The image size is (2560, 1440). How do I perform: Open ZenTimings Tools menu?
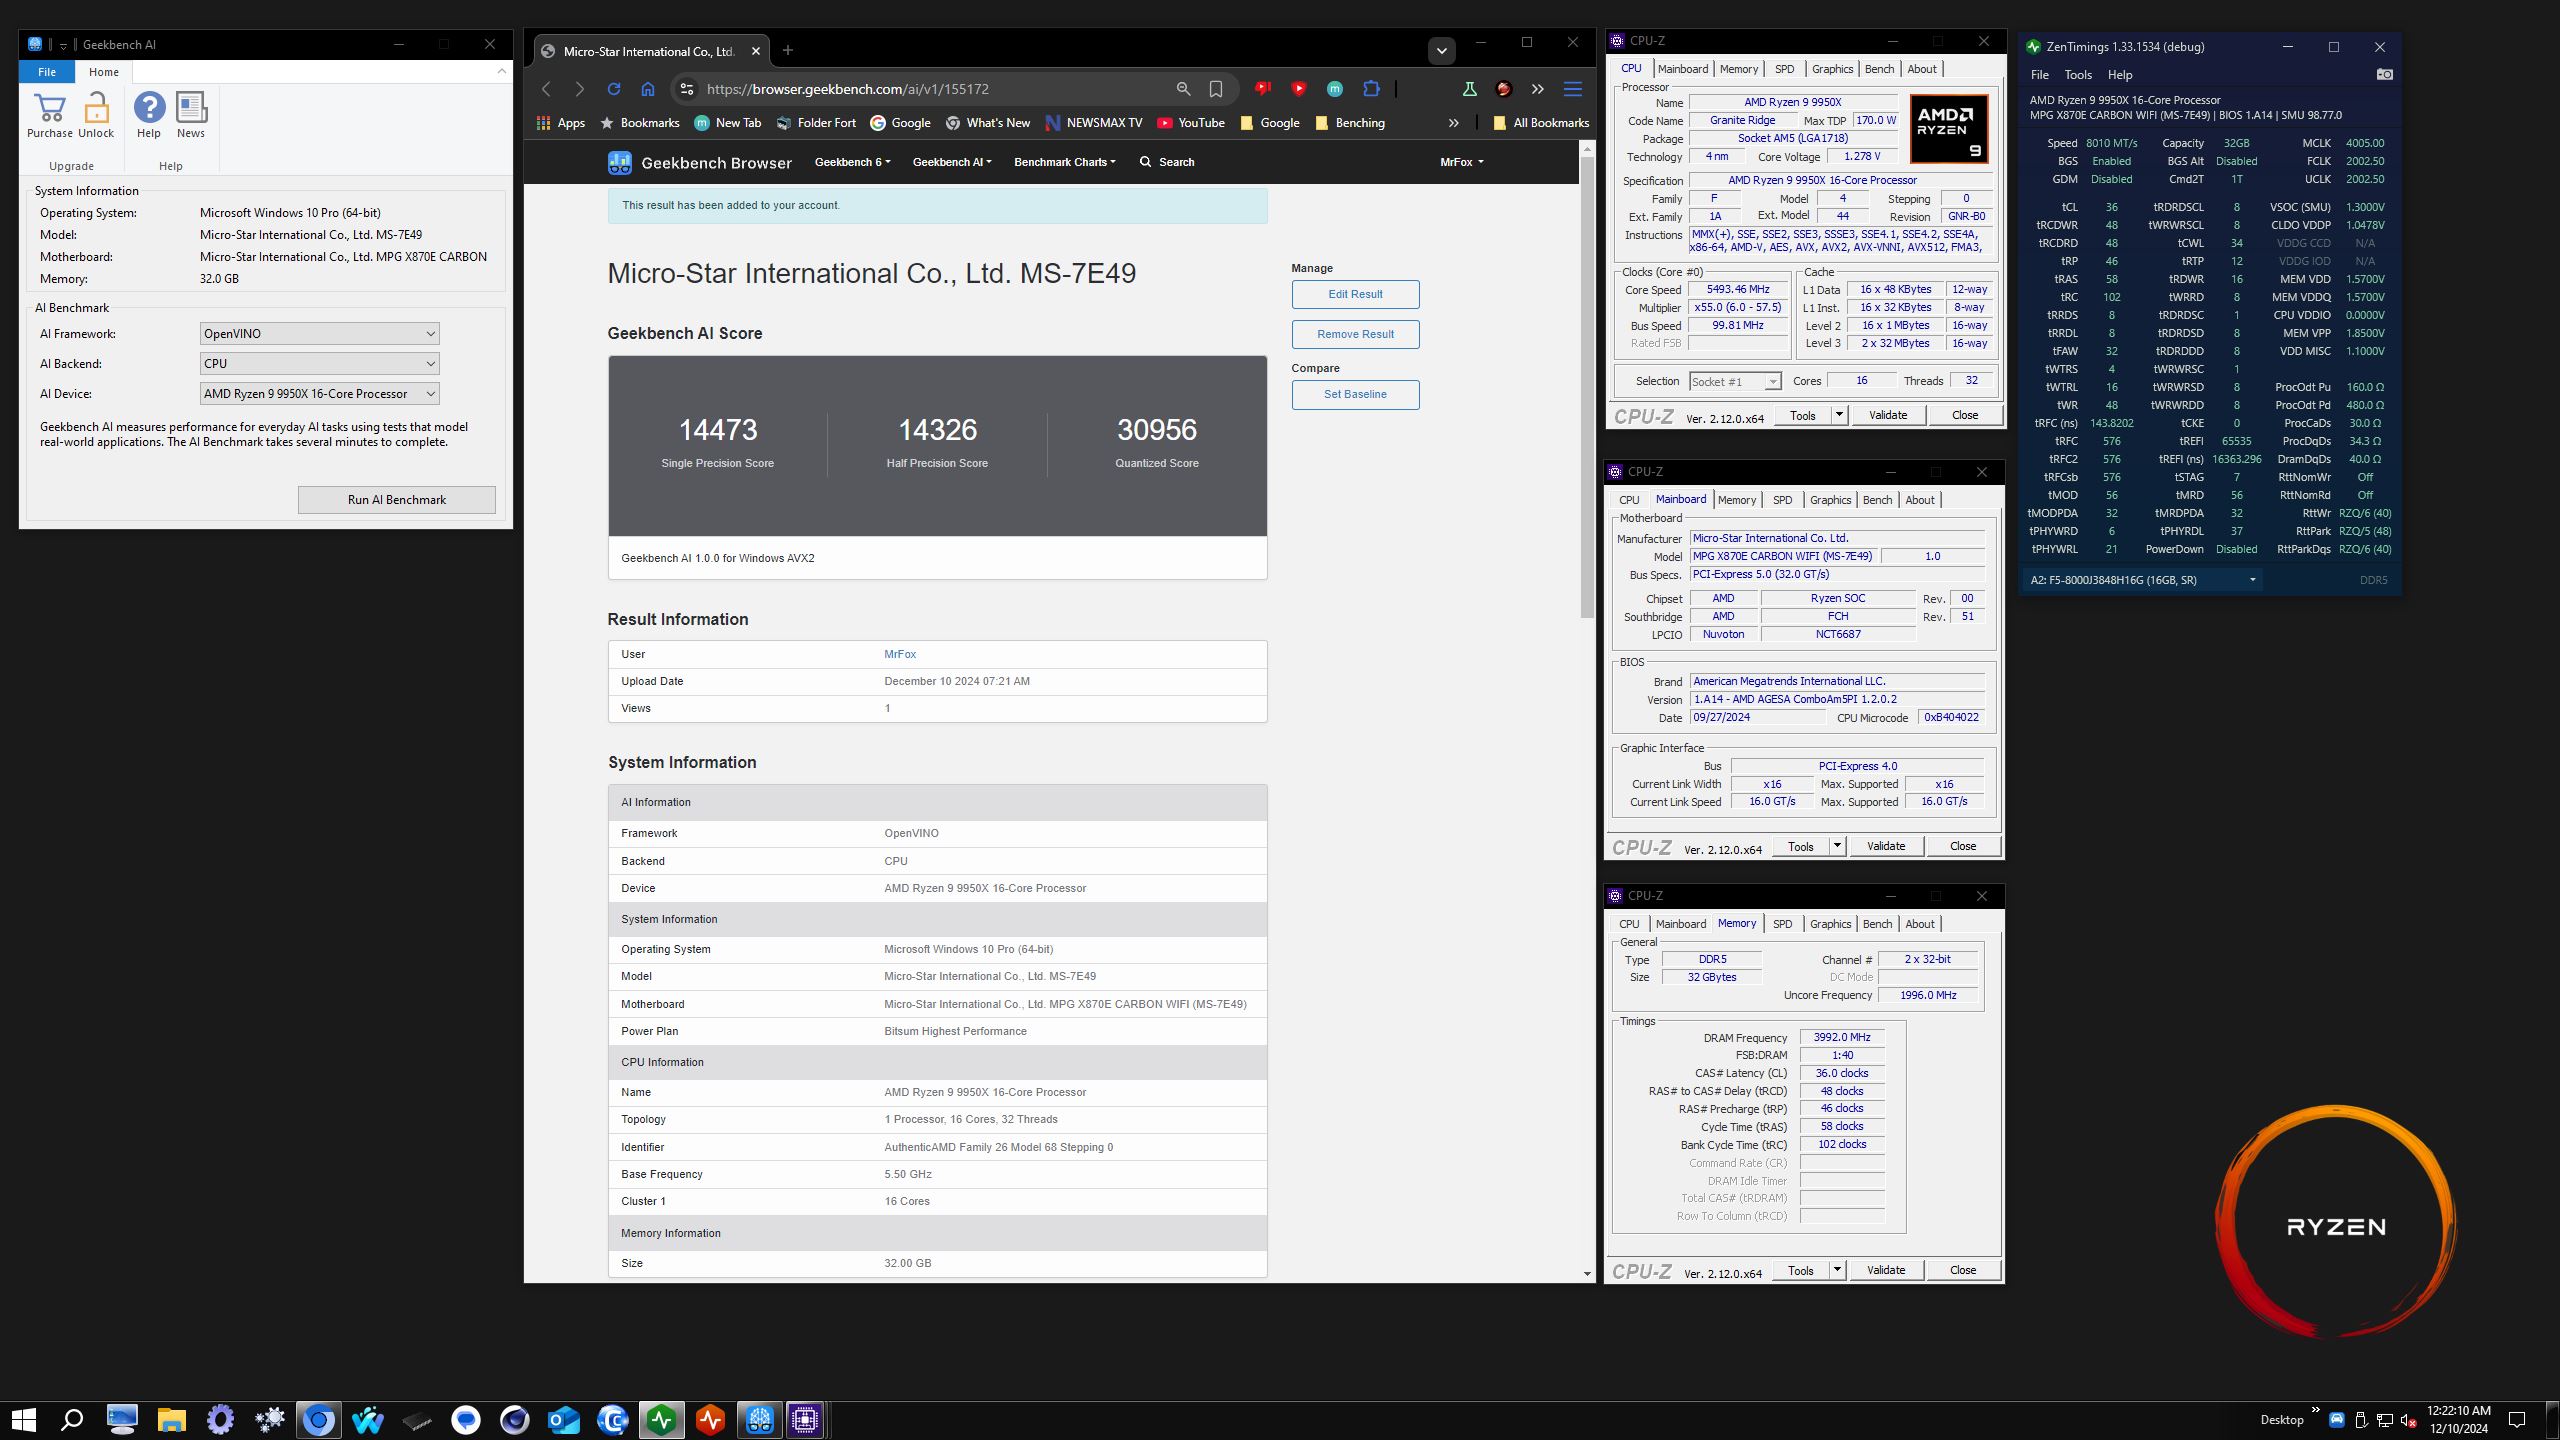click(2078, 75)
